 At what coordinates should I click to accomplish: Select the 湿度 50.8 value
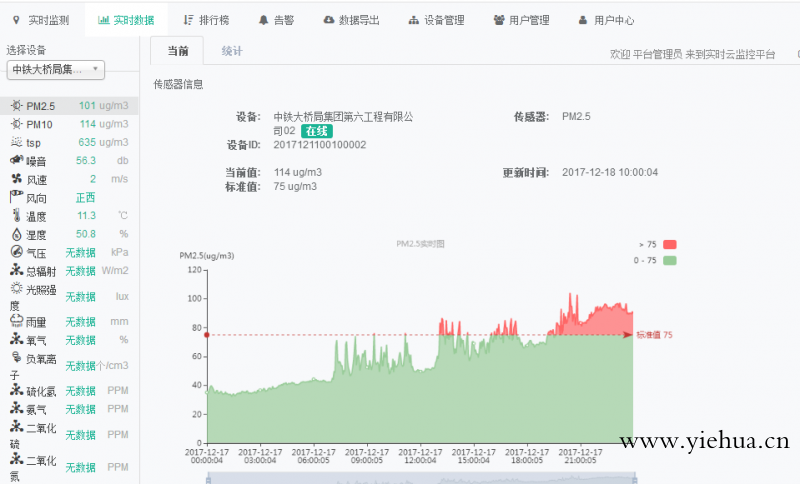(86, 234)
